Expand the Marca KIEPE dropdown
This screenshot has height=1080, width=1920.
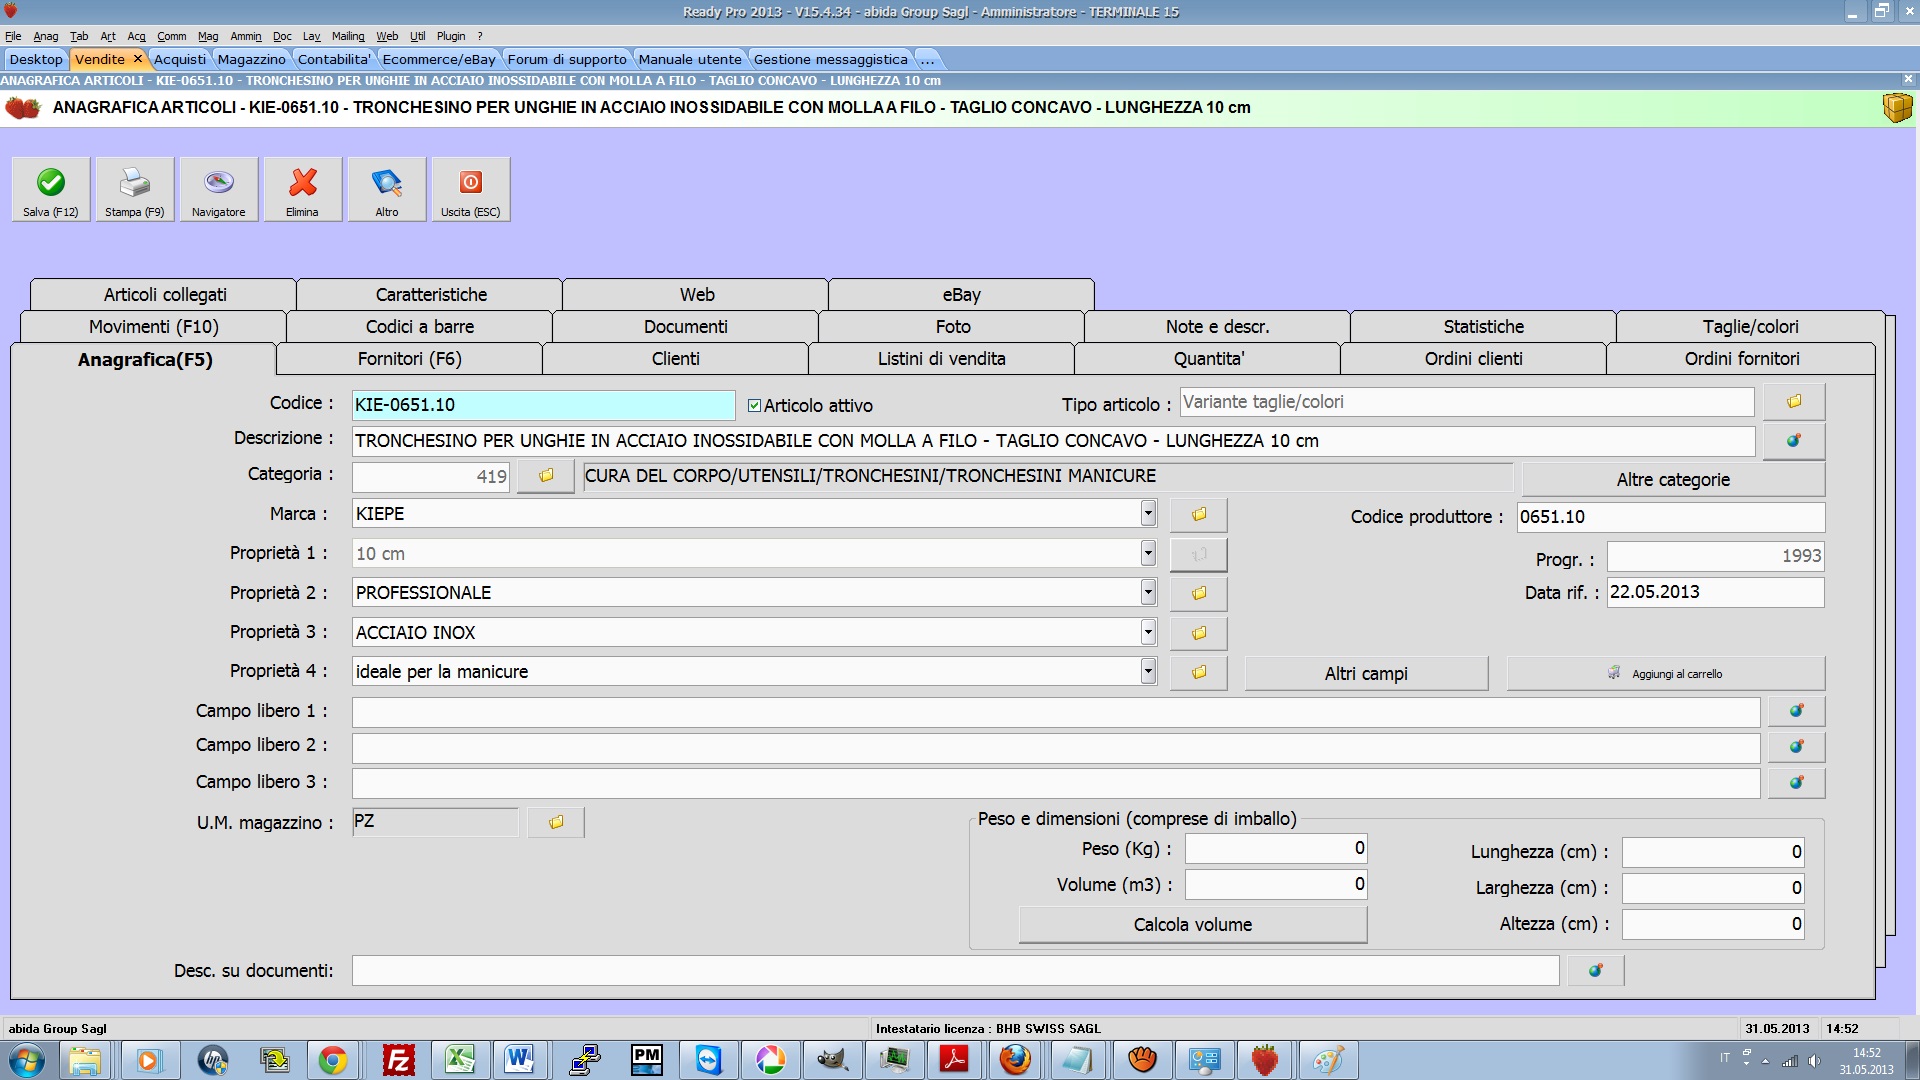click(1148, 514)
